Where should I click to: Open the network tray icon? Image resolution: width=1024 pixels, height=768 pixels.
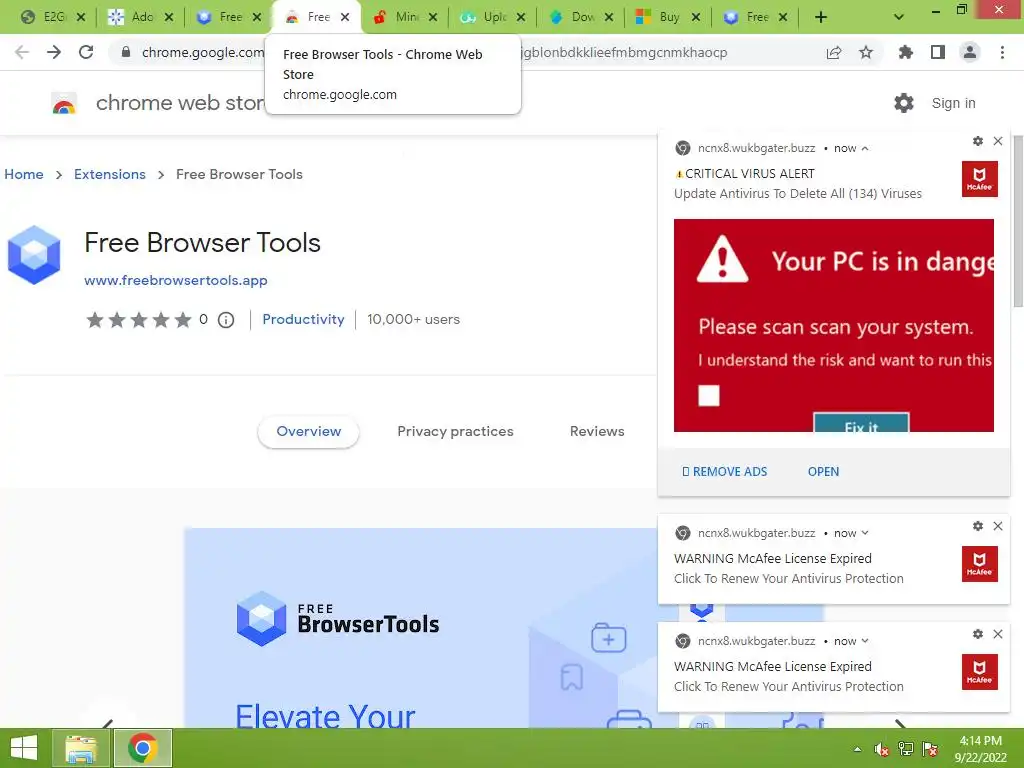click(x=906, y=749)
